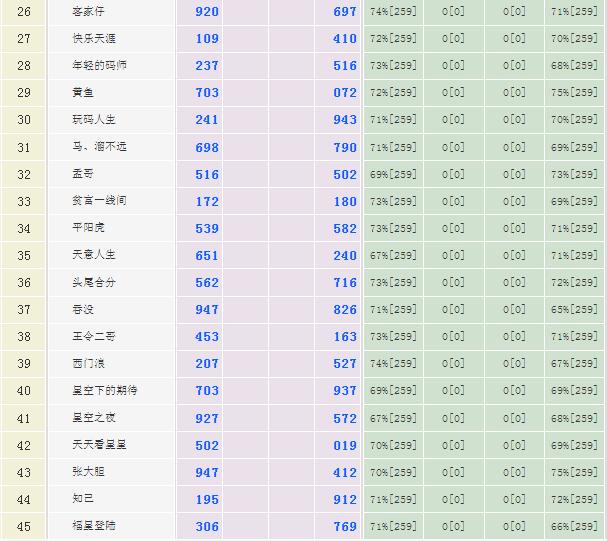
Task: Click the number 698 in row 31
Action: pos(207,147)
